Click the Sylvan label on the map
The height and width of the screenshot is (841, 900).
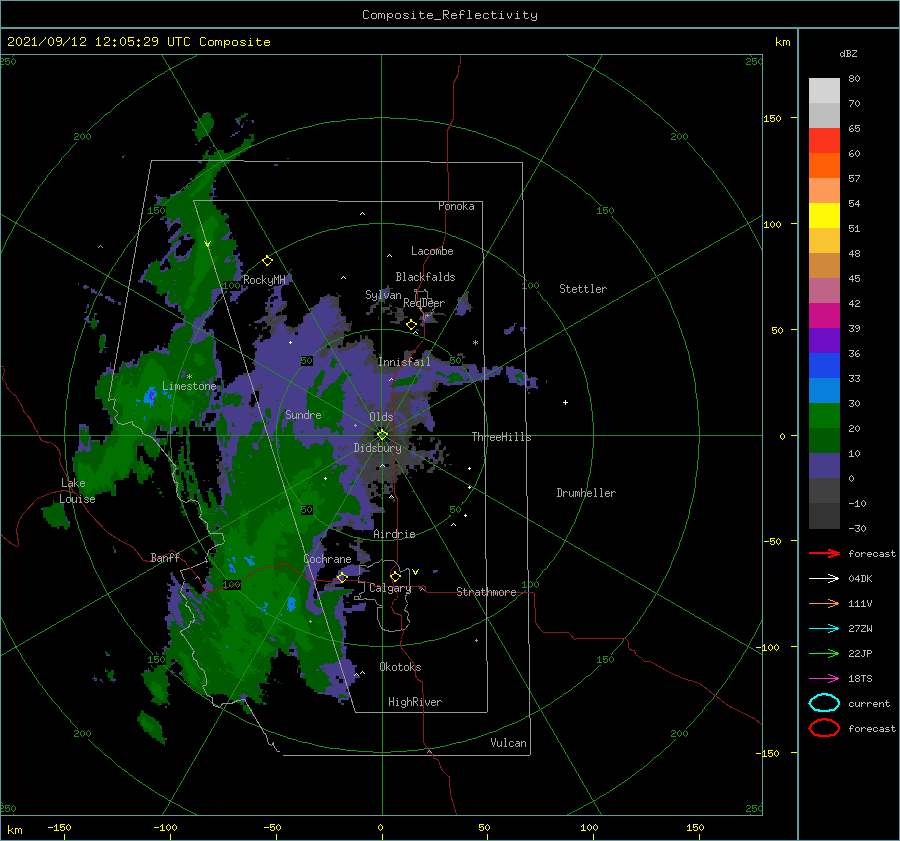click(x=383, y=295)
